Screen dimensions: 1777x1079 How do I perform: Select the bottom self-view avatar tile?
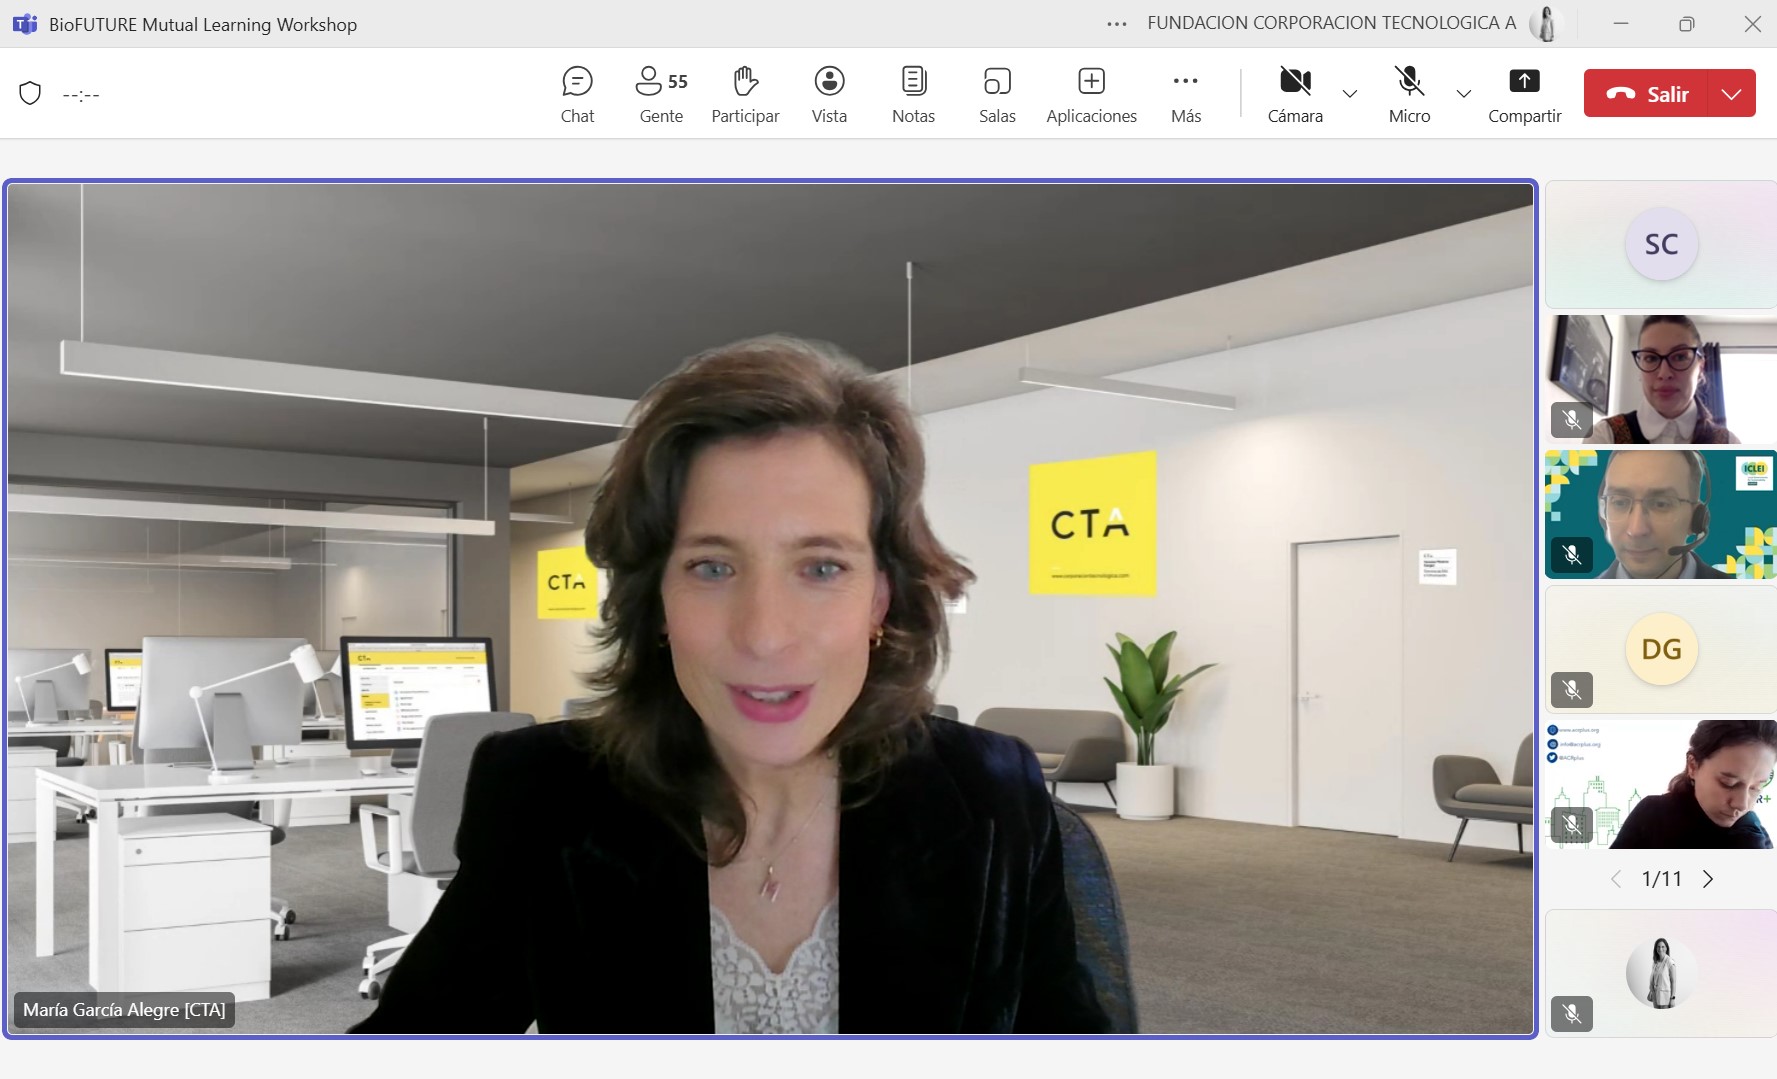click(x=1661, y=973)
